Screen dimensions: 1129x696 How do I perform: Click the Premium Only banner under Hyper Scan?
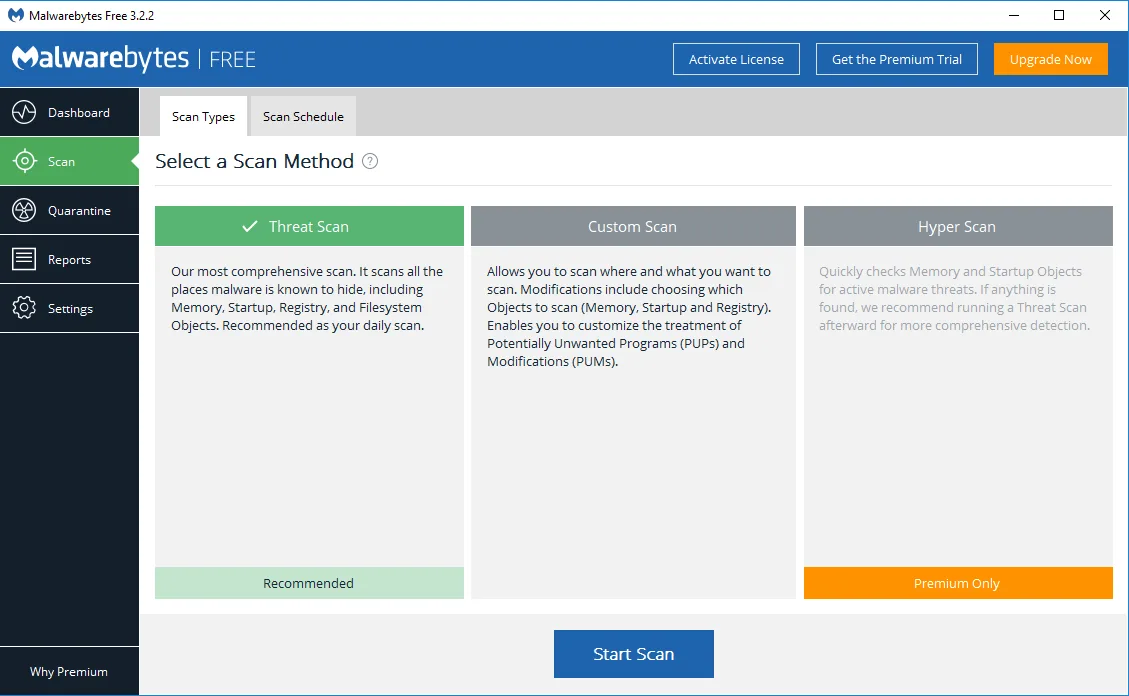958,583
